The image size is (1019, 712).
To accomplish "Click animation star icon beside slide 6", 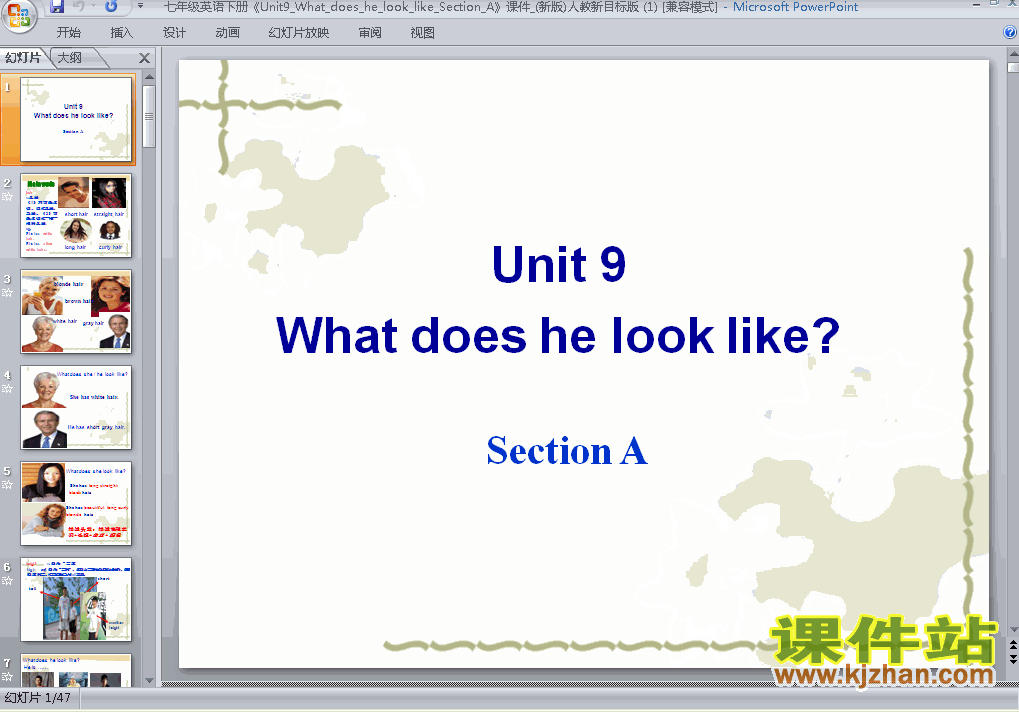I will [7, 581].
